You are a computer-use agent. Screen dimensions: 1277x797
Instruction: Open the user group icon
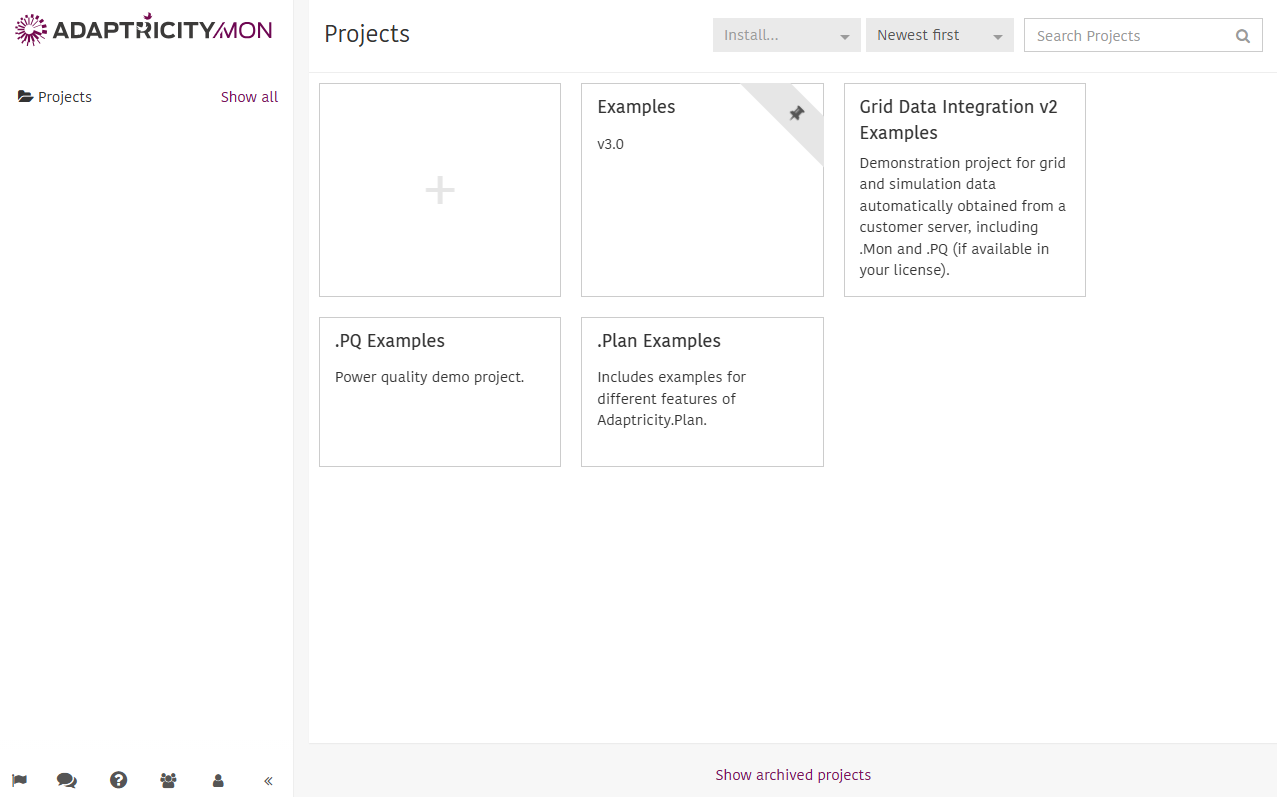point(168,780)
